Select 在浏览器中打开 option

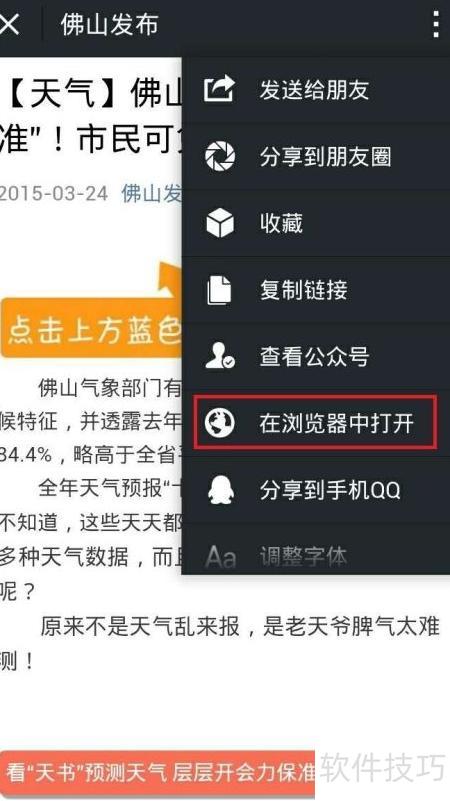coord(316,423)
